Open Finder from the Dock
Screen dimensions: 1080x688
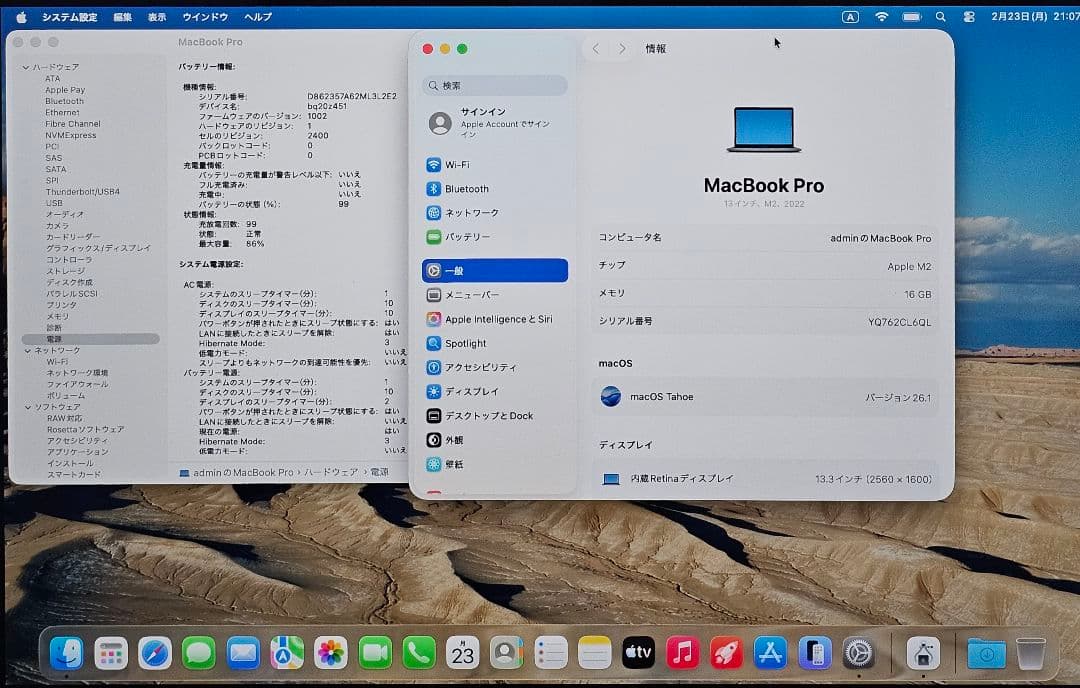pyautogui.click(x=67, y=653)
